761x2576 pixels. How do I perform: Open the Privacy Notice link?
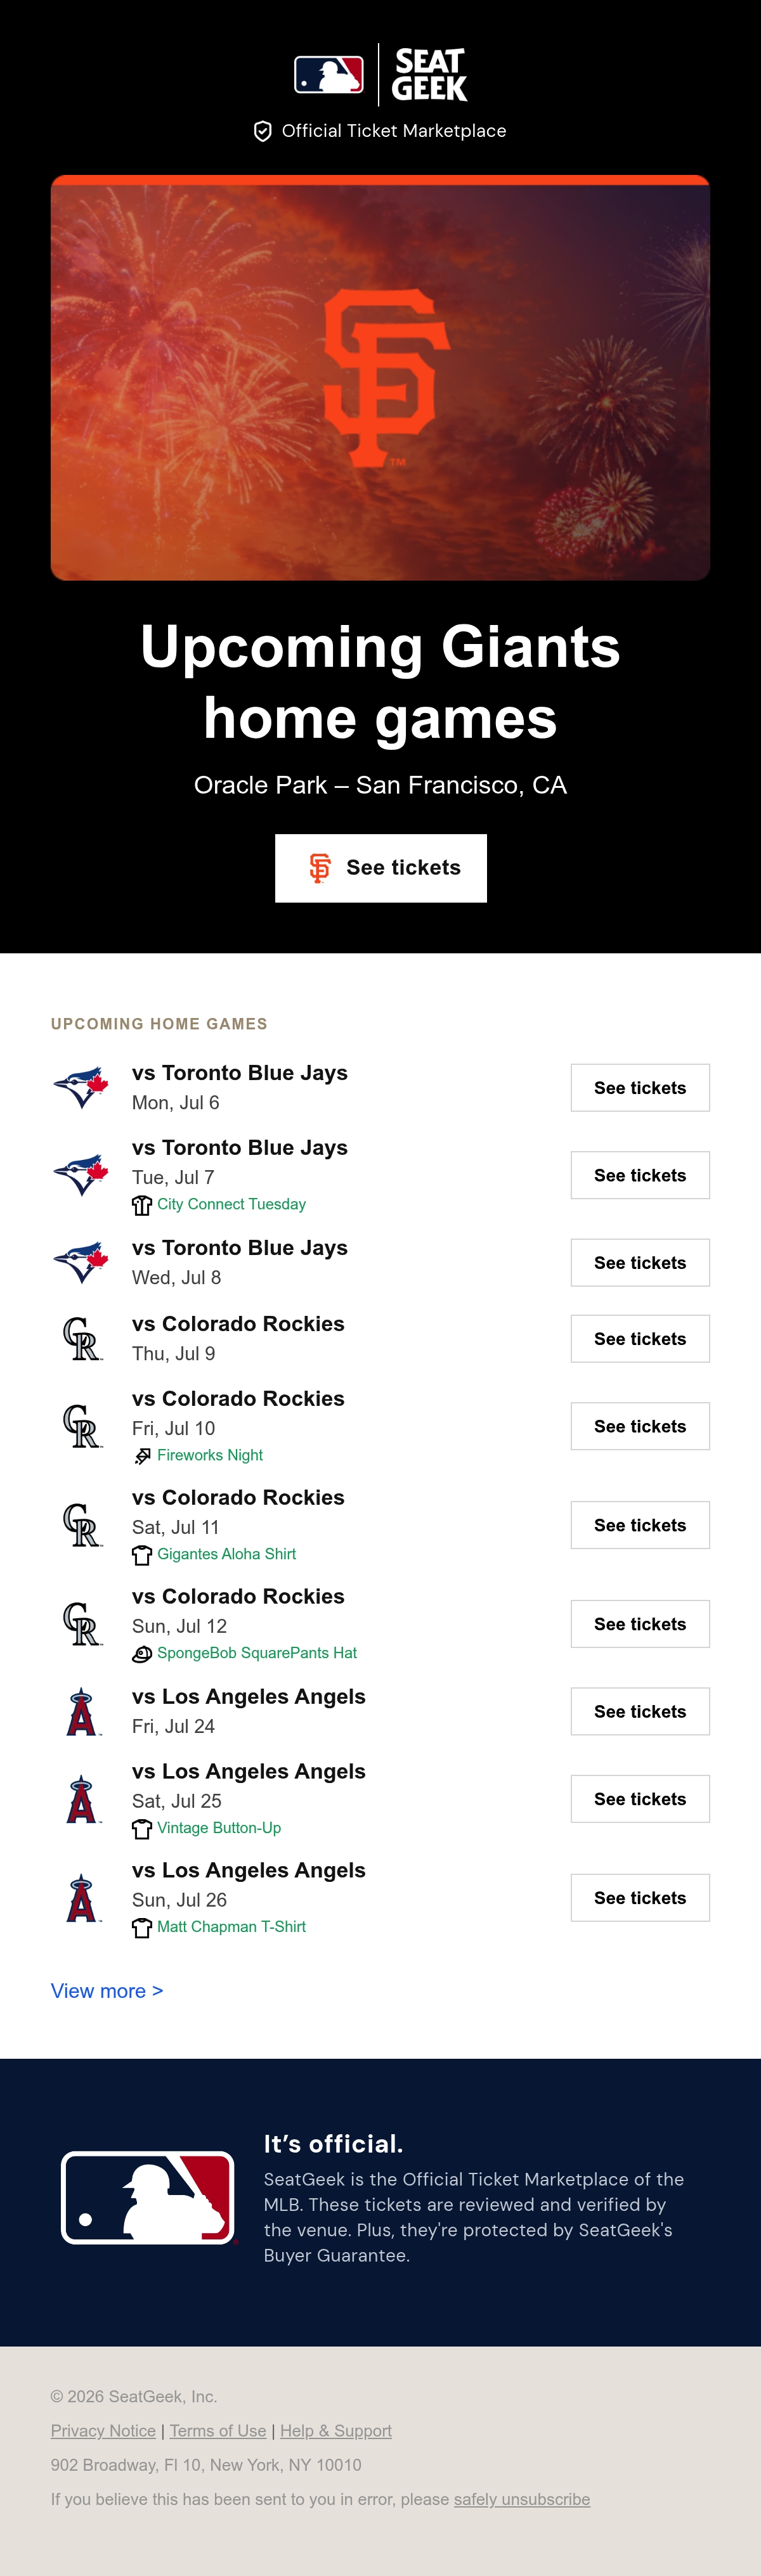103,2431
